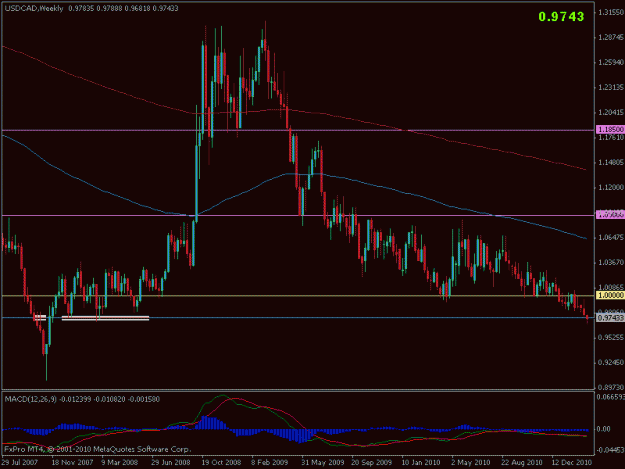Screen dimensions: 625x469
Task: Click the 10 Jan 2010 date label
Action: (x=421, y=462)
